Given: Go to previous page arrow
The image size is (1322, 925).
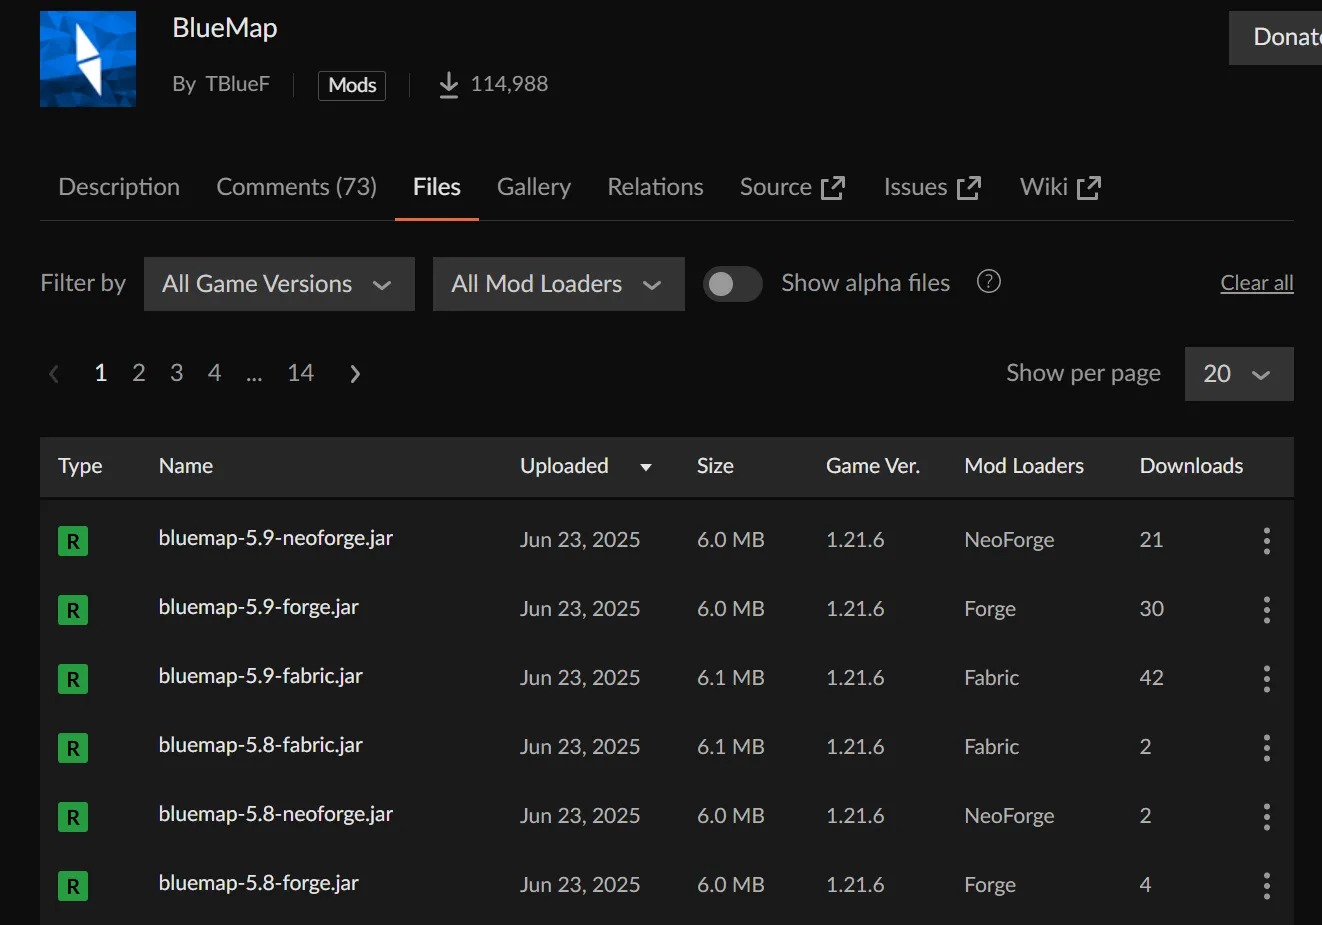Looking at the screenshot, I should pyautogui.click(x=54, y=374).
